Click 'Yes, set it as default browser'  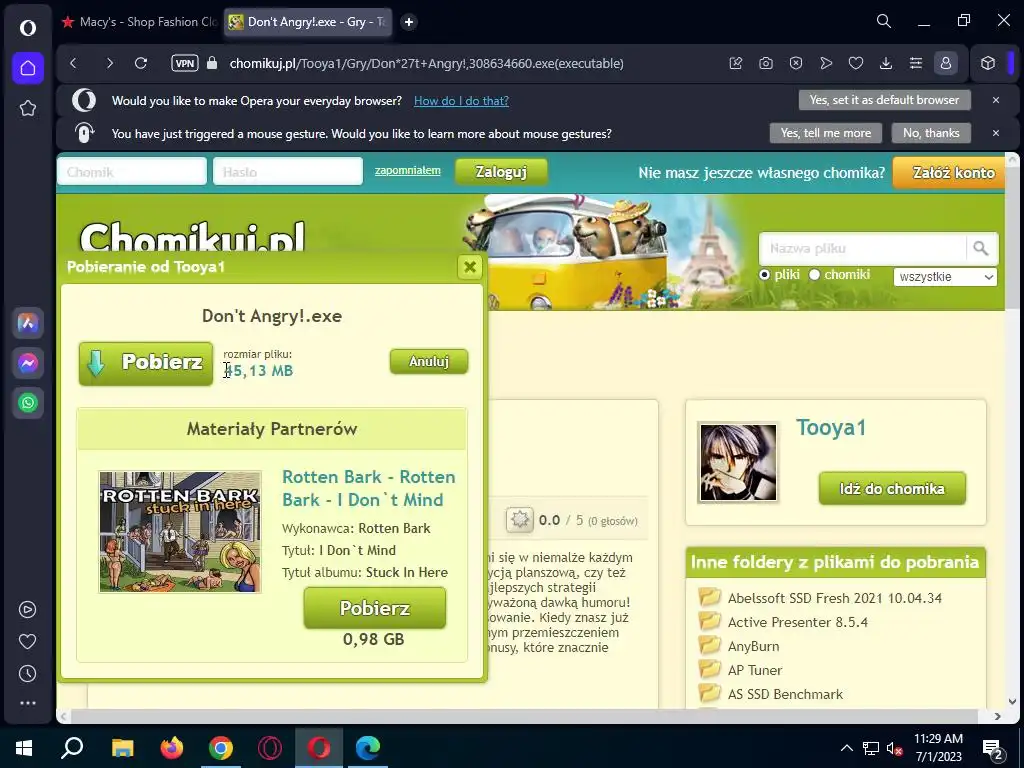coord(884,100)
